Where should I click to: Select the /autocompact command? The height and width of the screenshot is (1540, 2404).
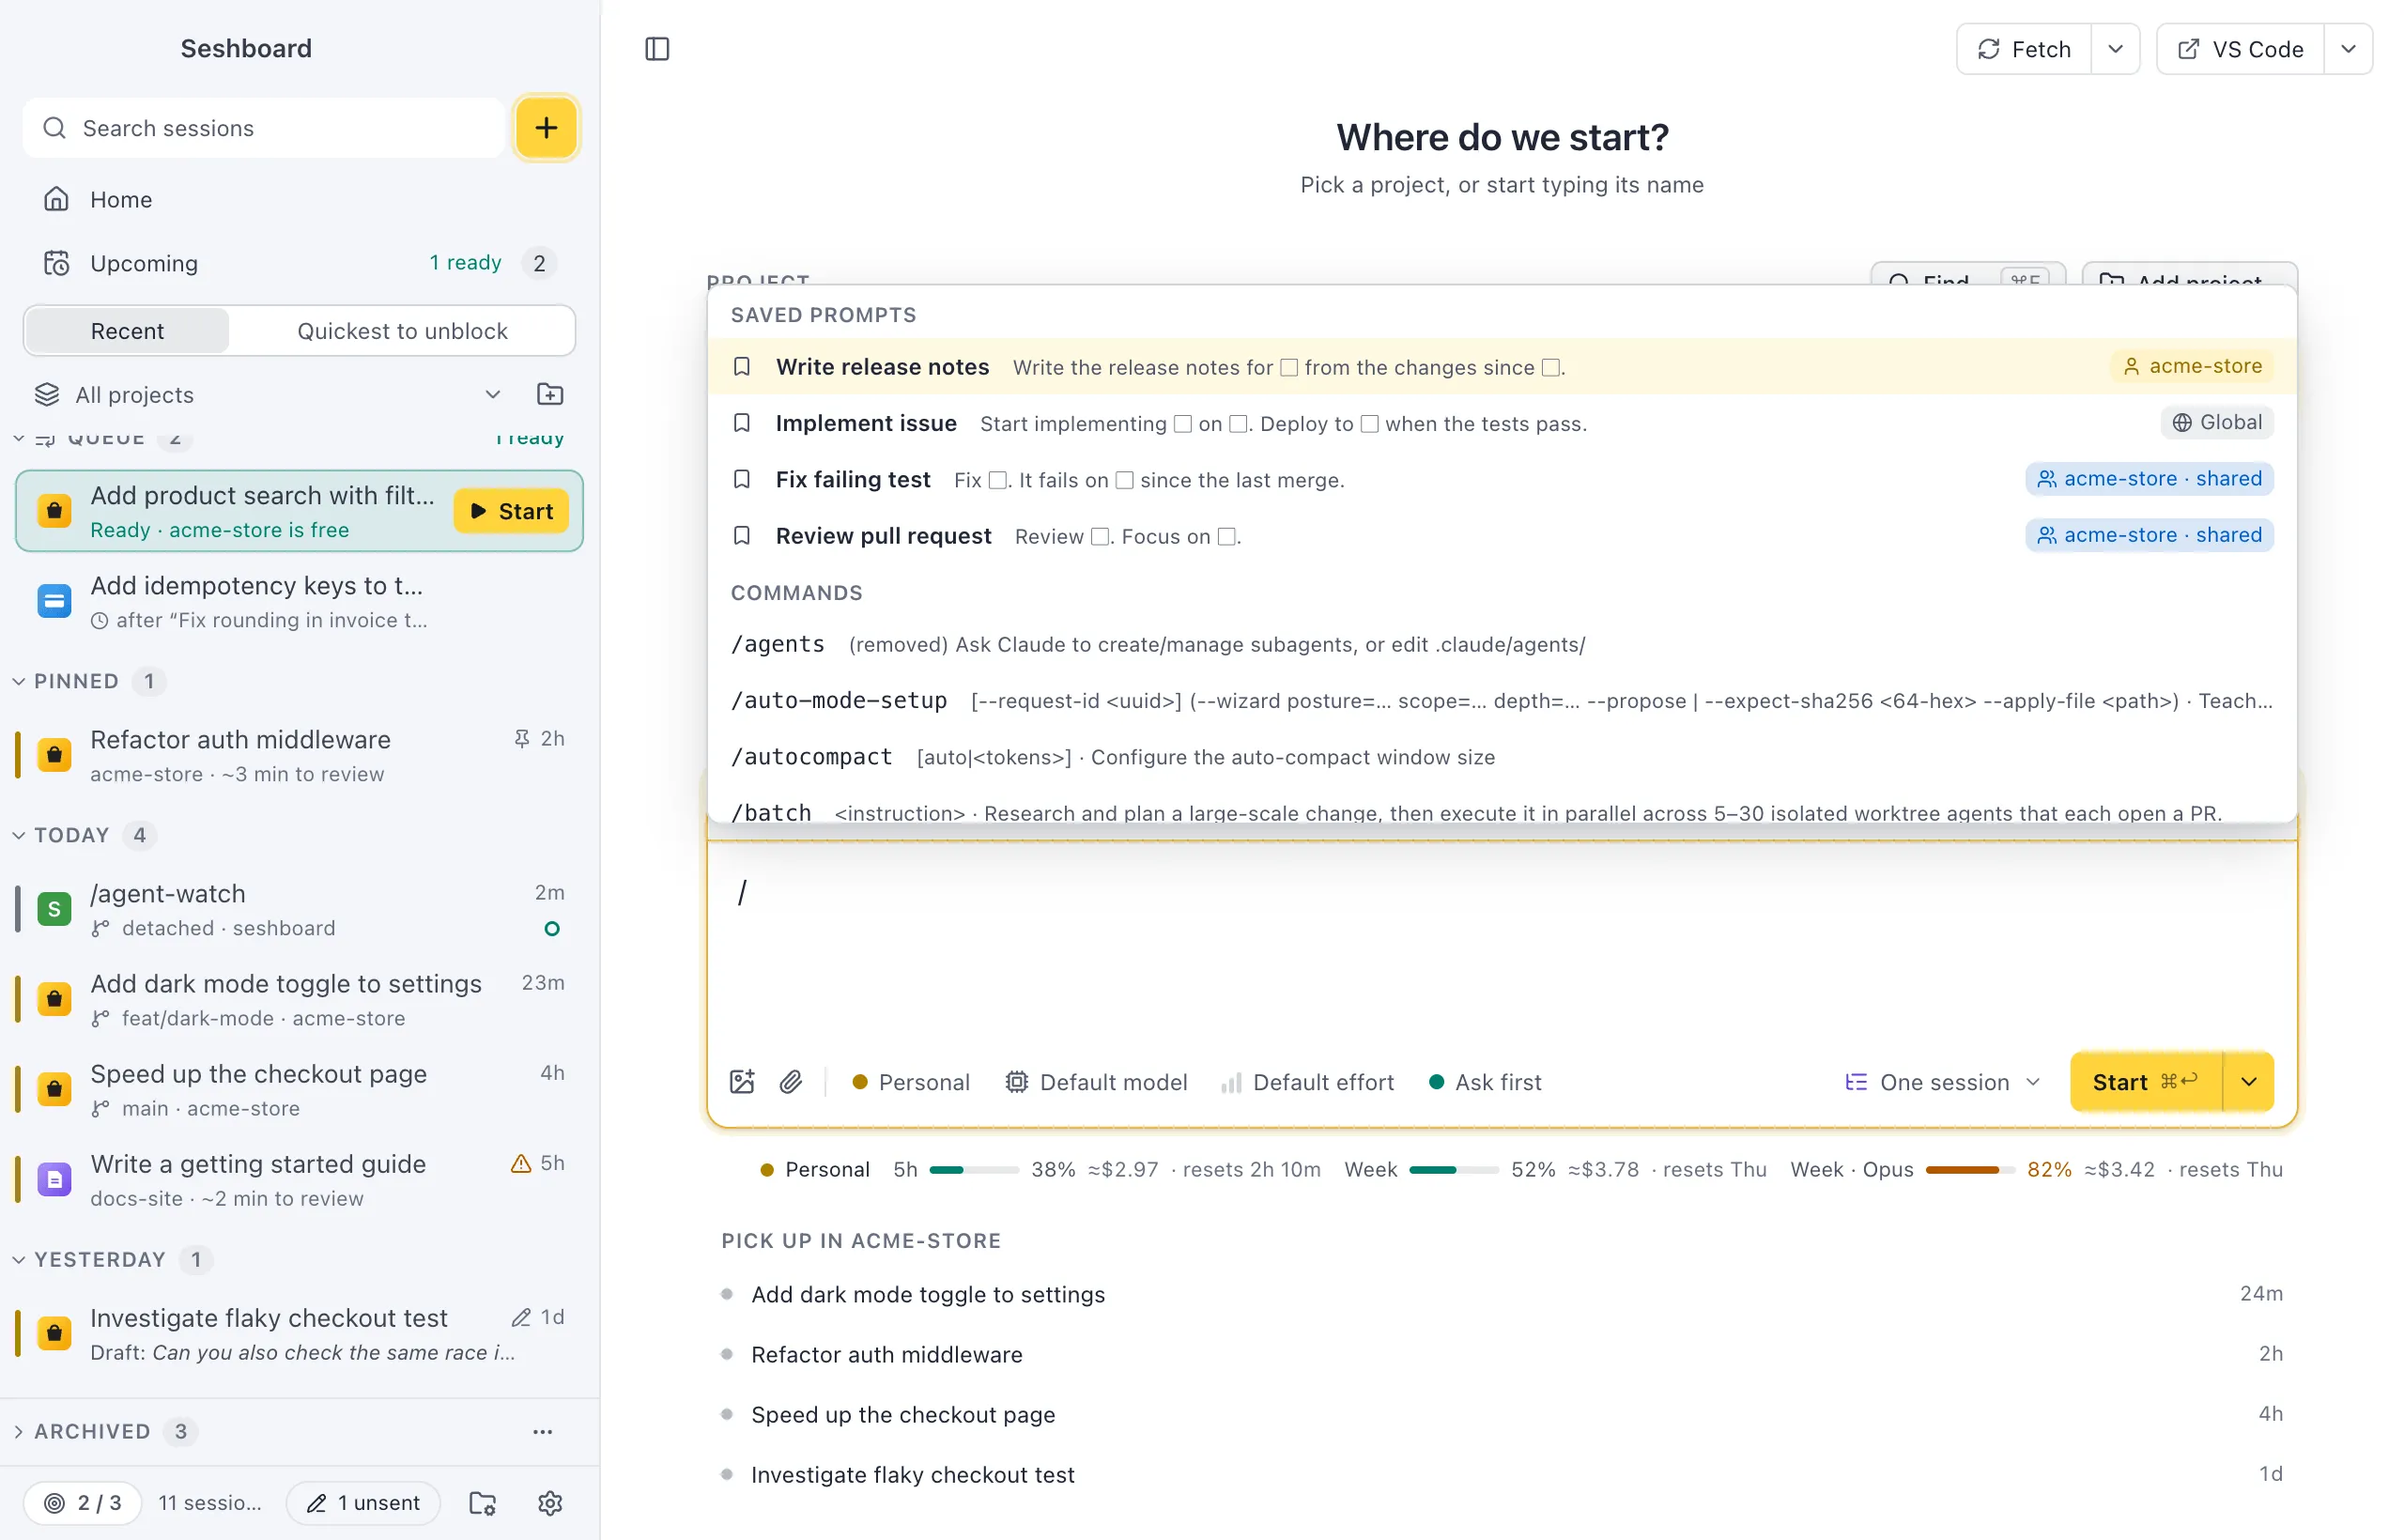(1502, 757)
